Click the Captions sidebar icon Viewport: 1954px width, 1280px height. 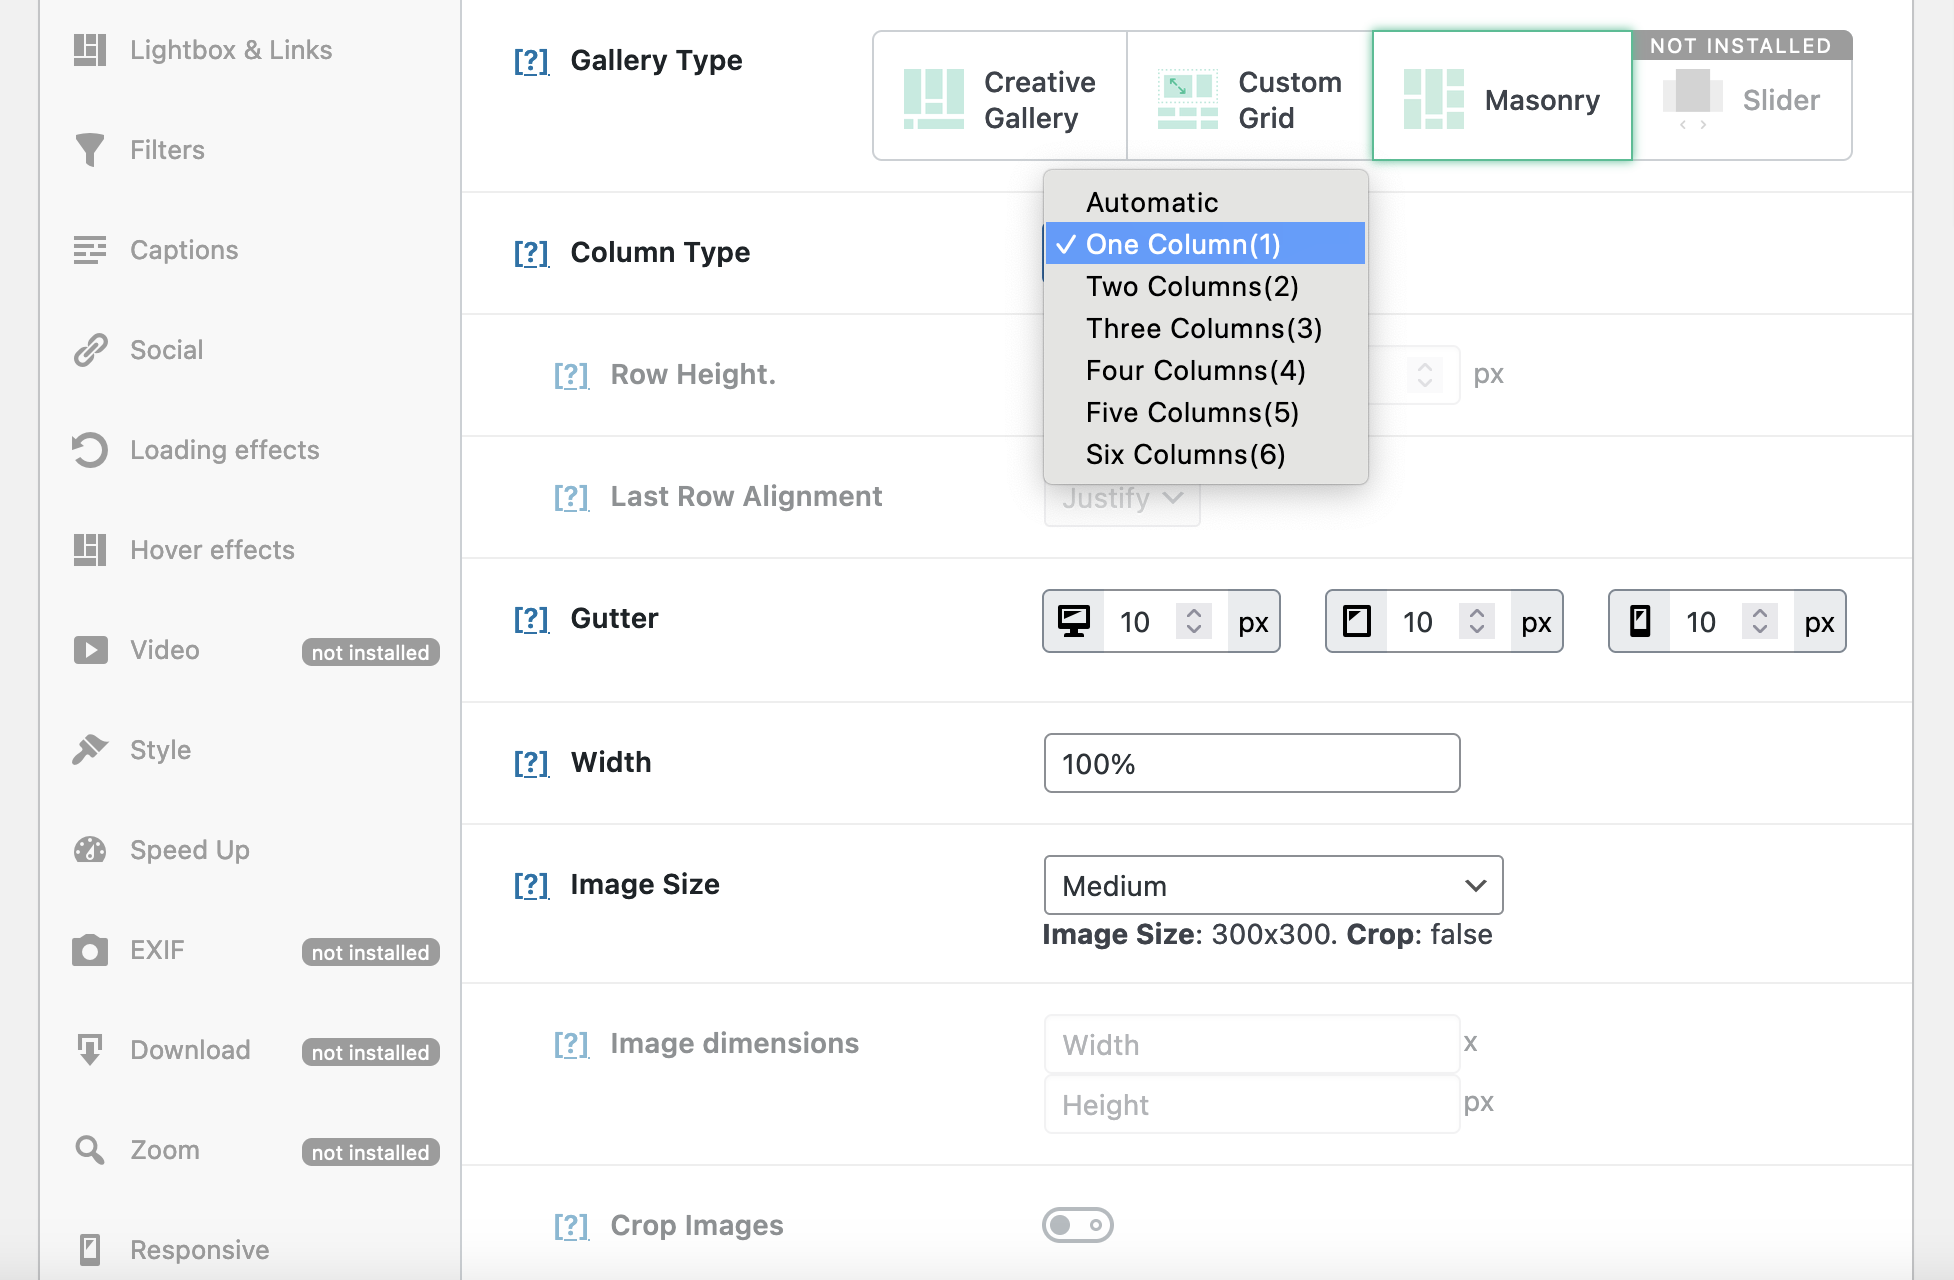[89, 250]
